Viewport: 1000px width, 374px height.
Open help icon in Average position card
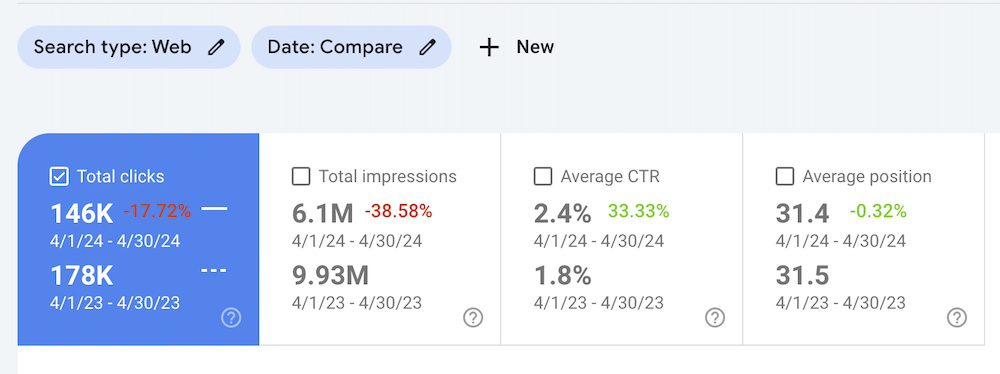click(957, 317)
